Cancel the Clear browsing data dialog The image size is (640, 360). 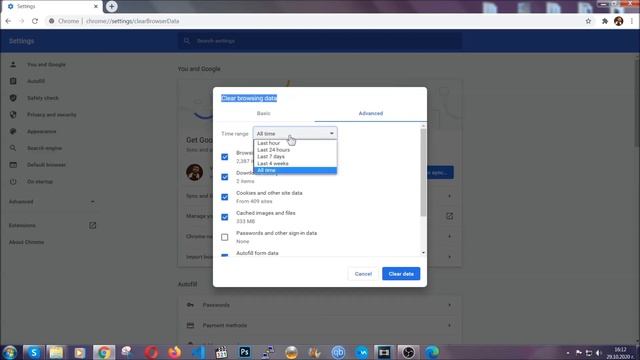point(363,274)
